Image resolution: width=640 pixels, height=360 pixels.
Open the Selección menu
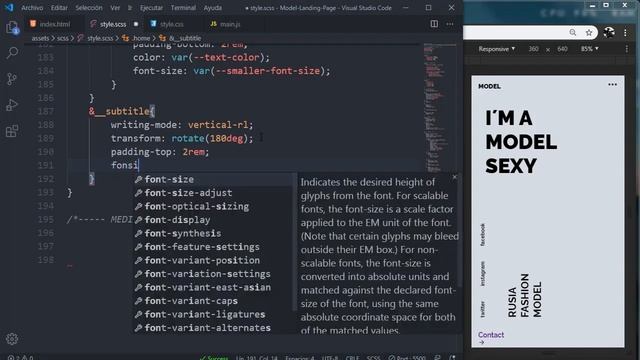coord(89,8)
